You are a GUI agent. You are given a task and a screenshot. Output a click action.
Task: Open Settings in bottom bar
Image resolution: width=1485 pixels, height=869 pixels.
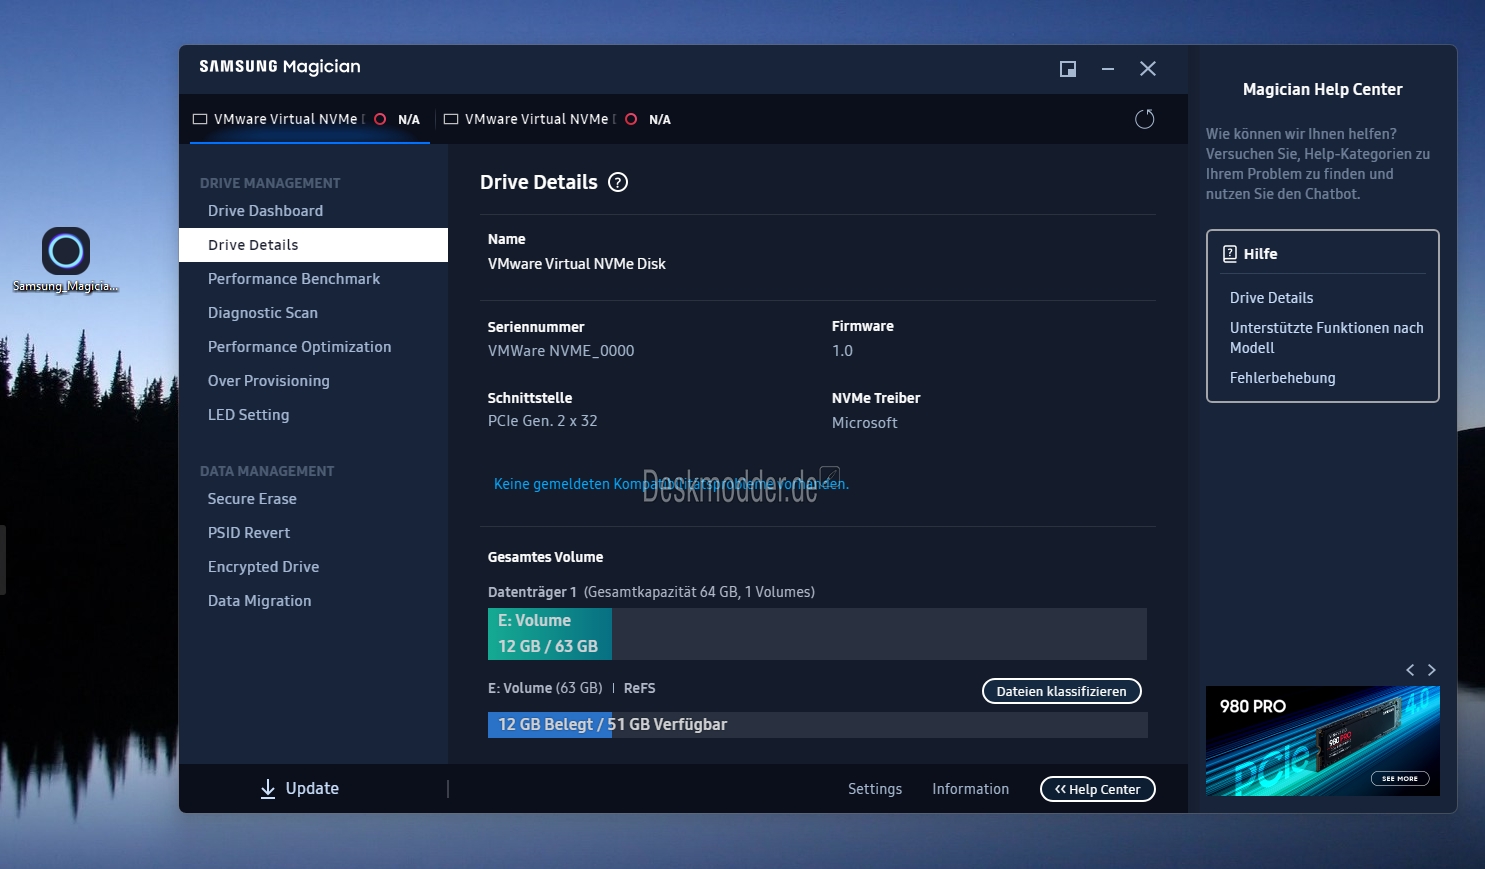tap(875, 789)
